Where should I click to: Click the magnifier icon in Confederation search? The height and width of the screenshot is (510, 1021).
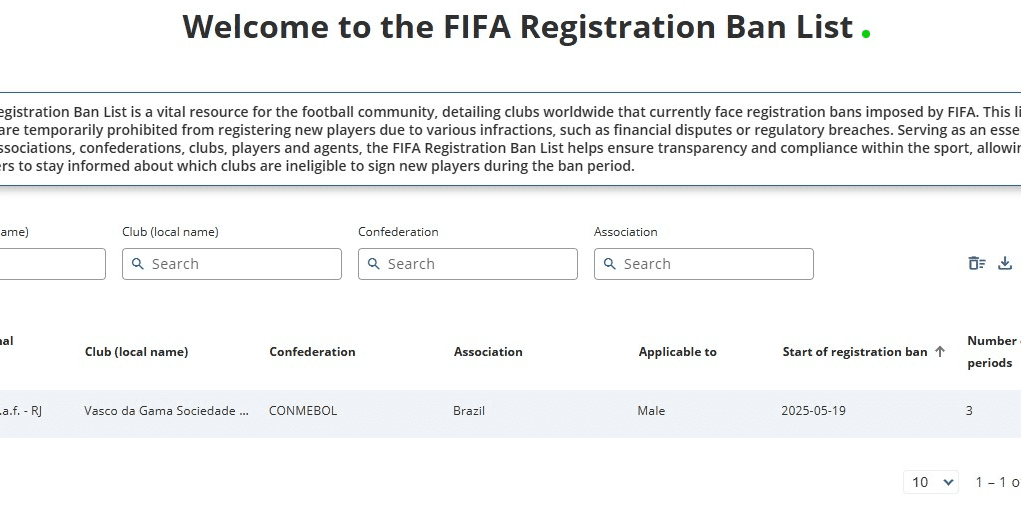pos(373,264)
